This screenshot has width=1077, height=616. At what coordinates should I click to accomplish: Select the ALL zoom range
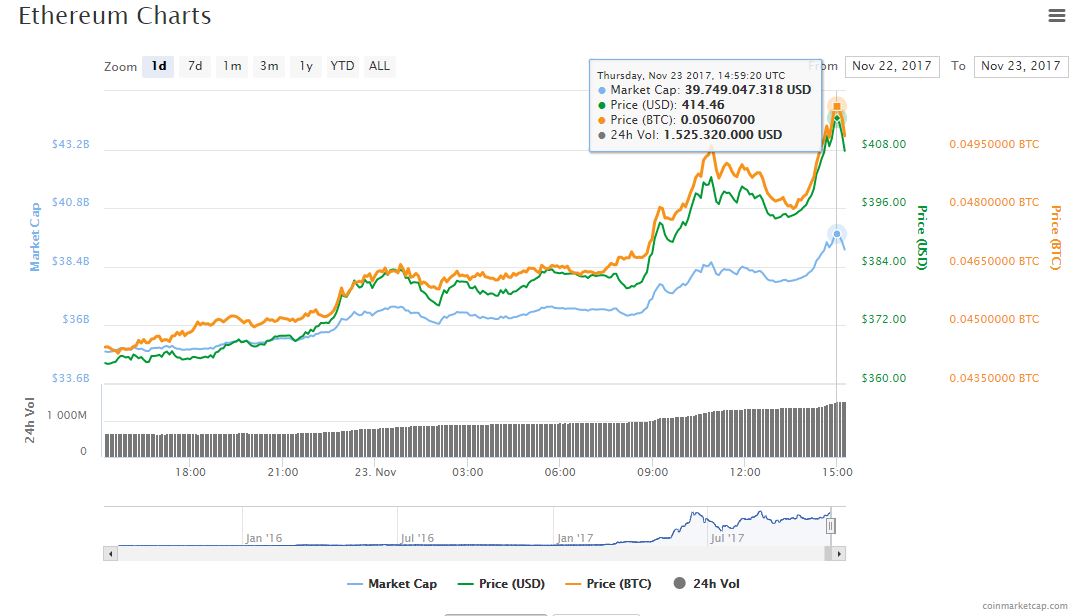coord(379,66)
